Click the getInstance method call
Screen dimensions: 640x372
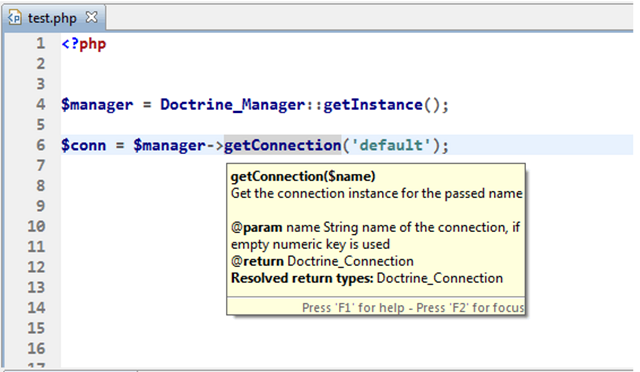373,105
